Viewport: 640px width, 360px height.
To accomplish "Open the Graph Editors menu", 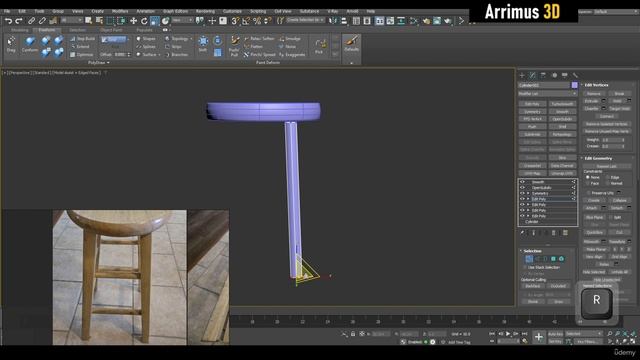I will [x=175, y=11].
